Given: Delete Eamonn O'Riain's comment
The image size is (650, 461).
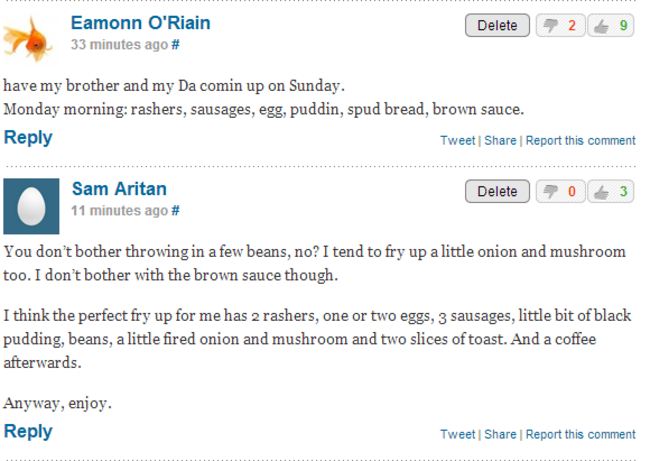Looking at the screenshot, I should [x=497, y=26].
